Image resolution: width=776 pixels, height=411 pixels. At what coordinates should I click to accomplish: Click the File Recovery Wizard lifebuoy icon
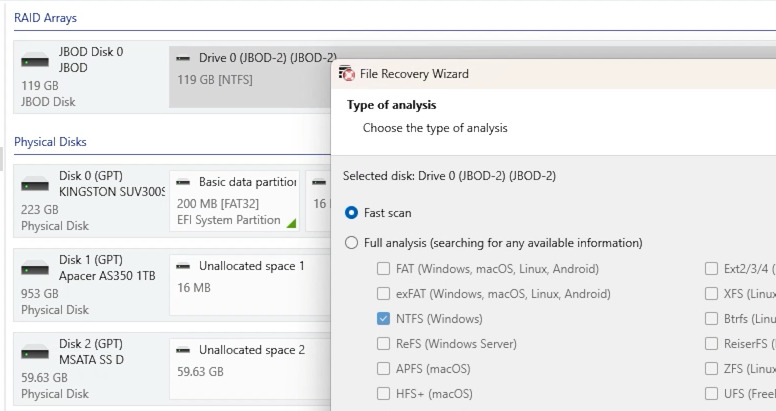347,73
